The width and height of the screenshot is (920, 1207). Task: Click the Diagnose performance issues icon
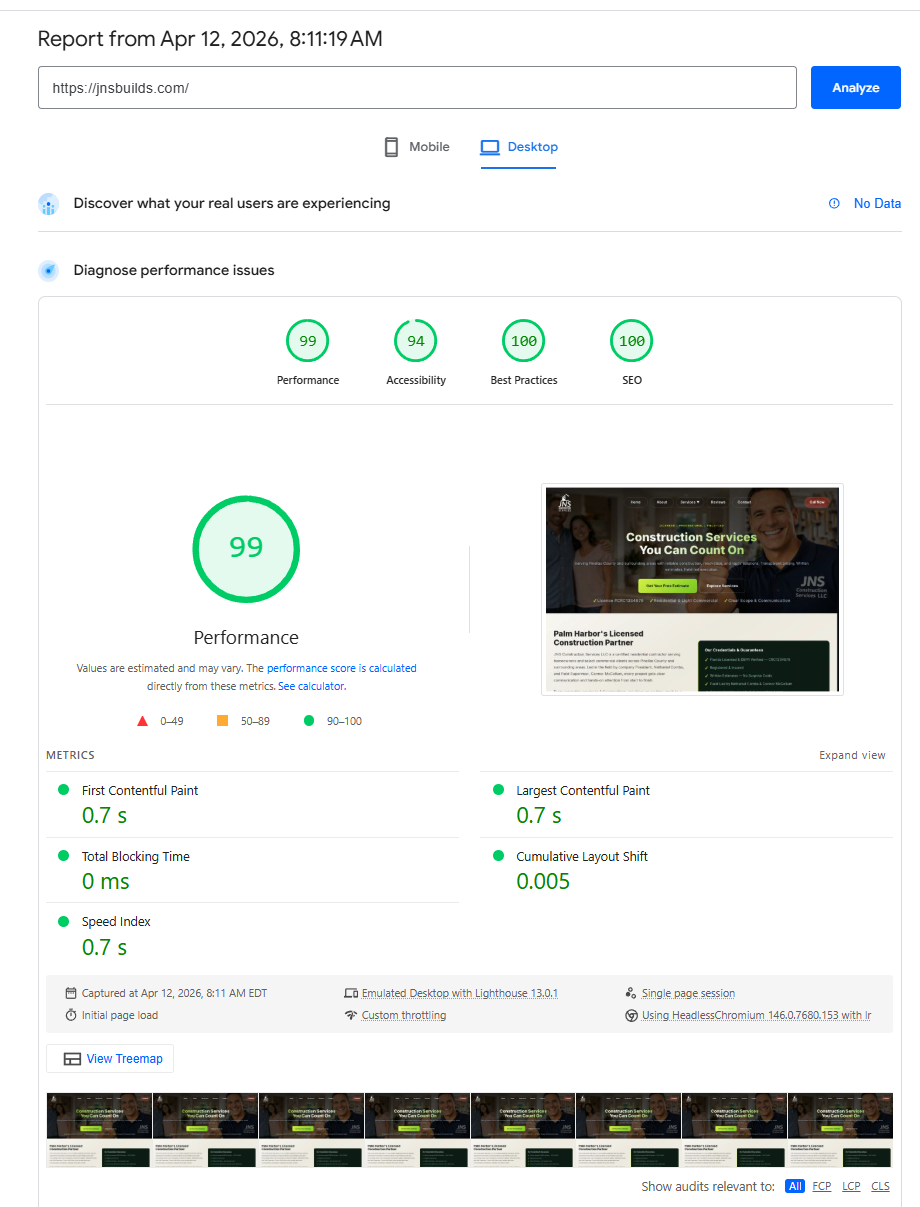tap(48, 270)
